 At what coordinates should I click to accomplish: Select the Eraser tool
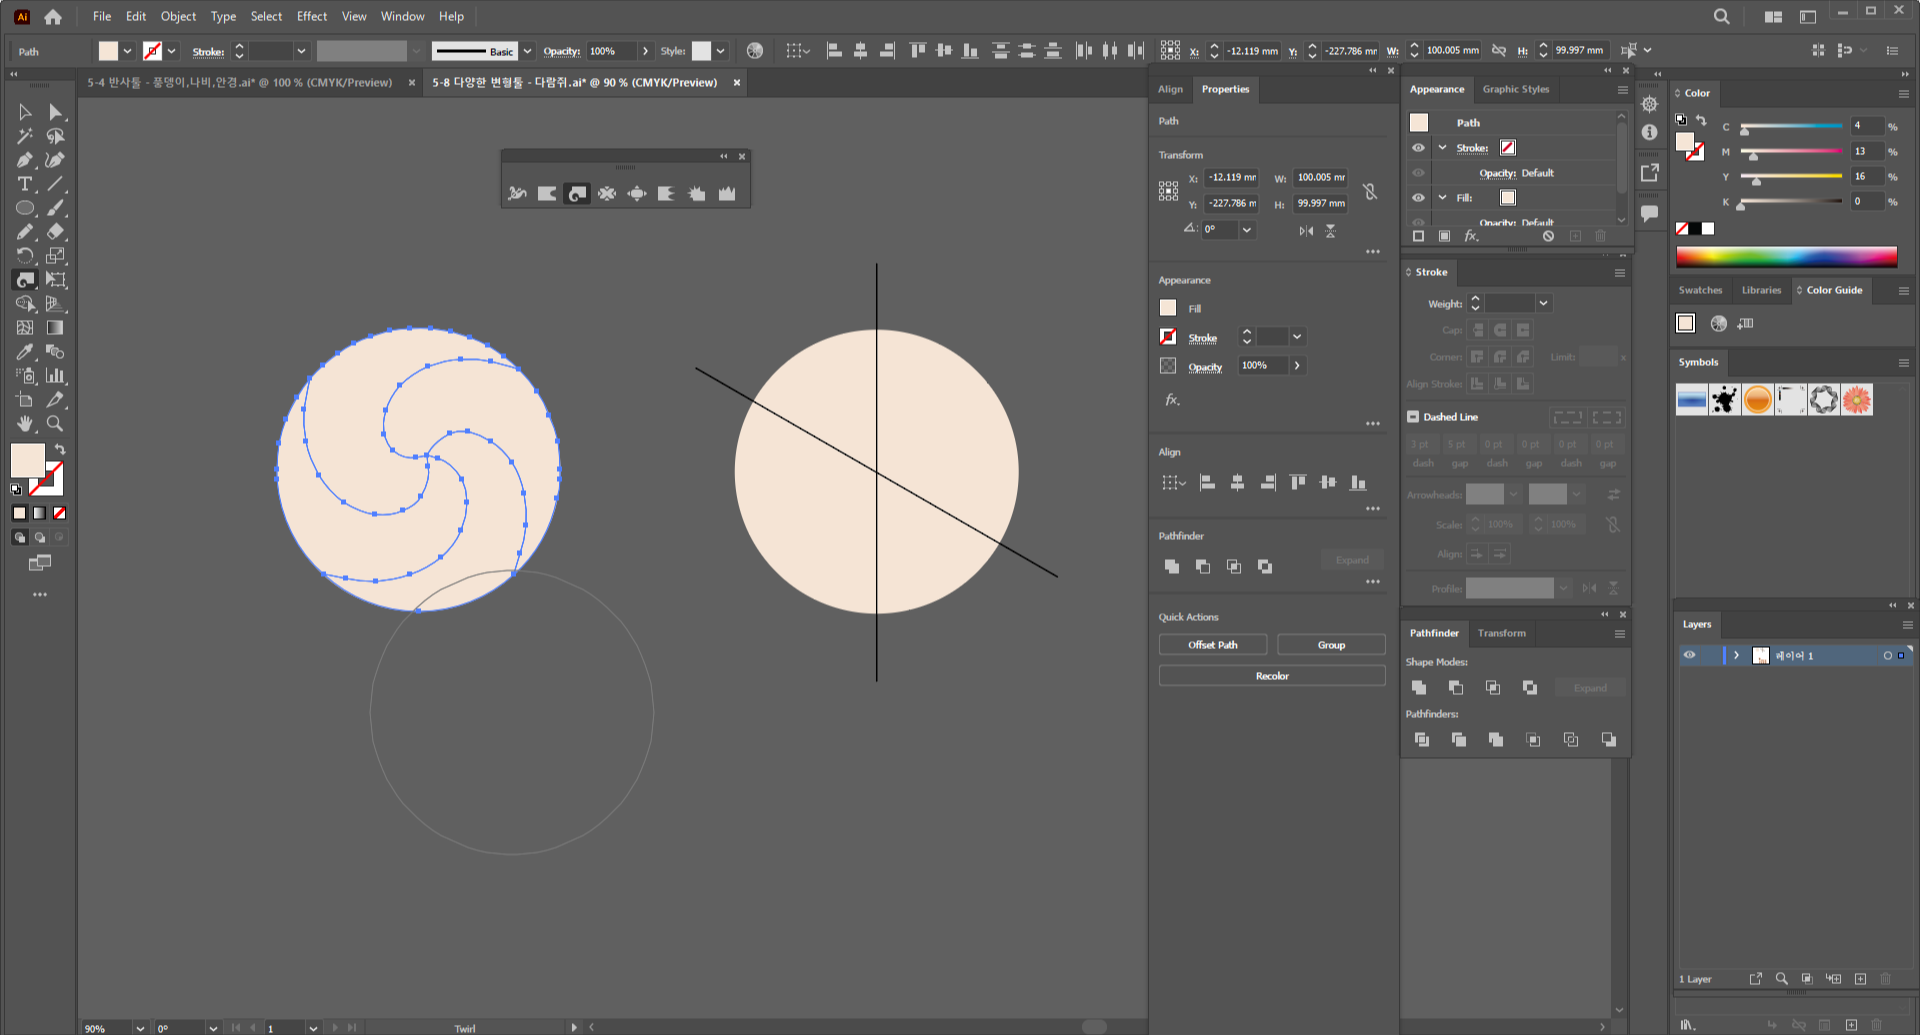pyautogui.click(x=56, y=232)
